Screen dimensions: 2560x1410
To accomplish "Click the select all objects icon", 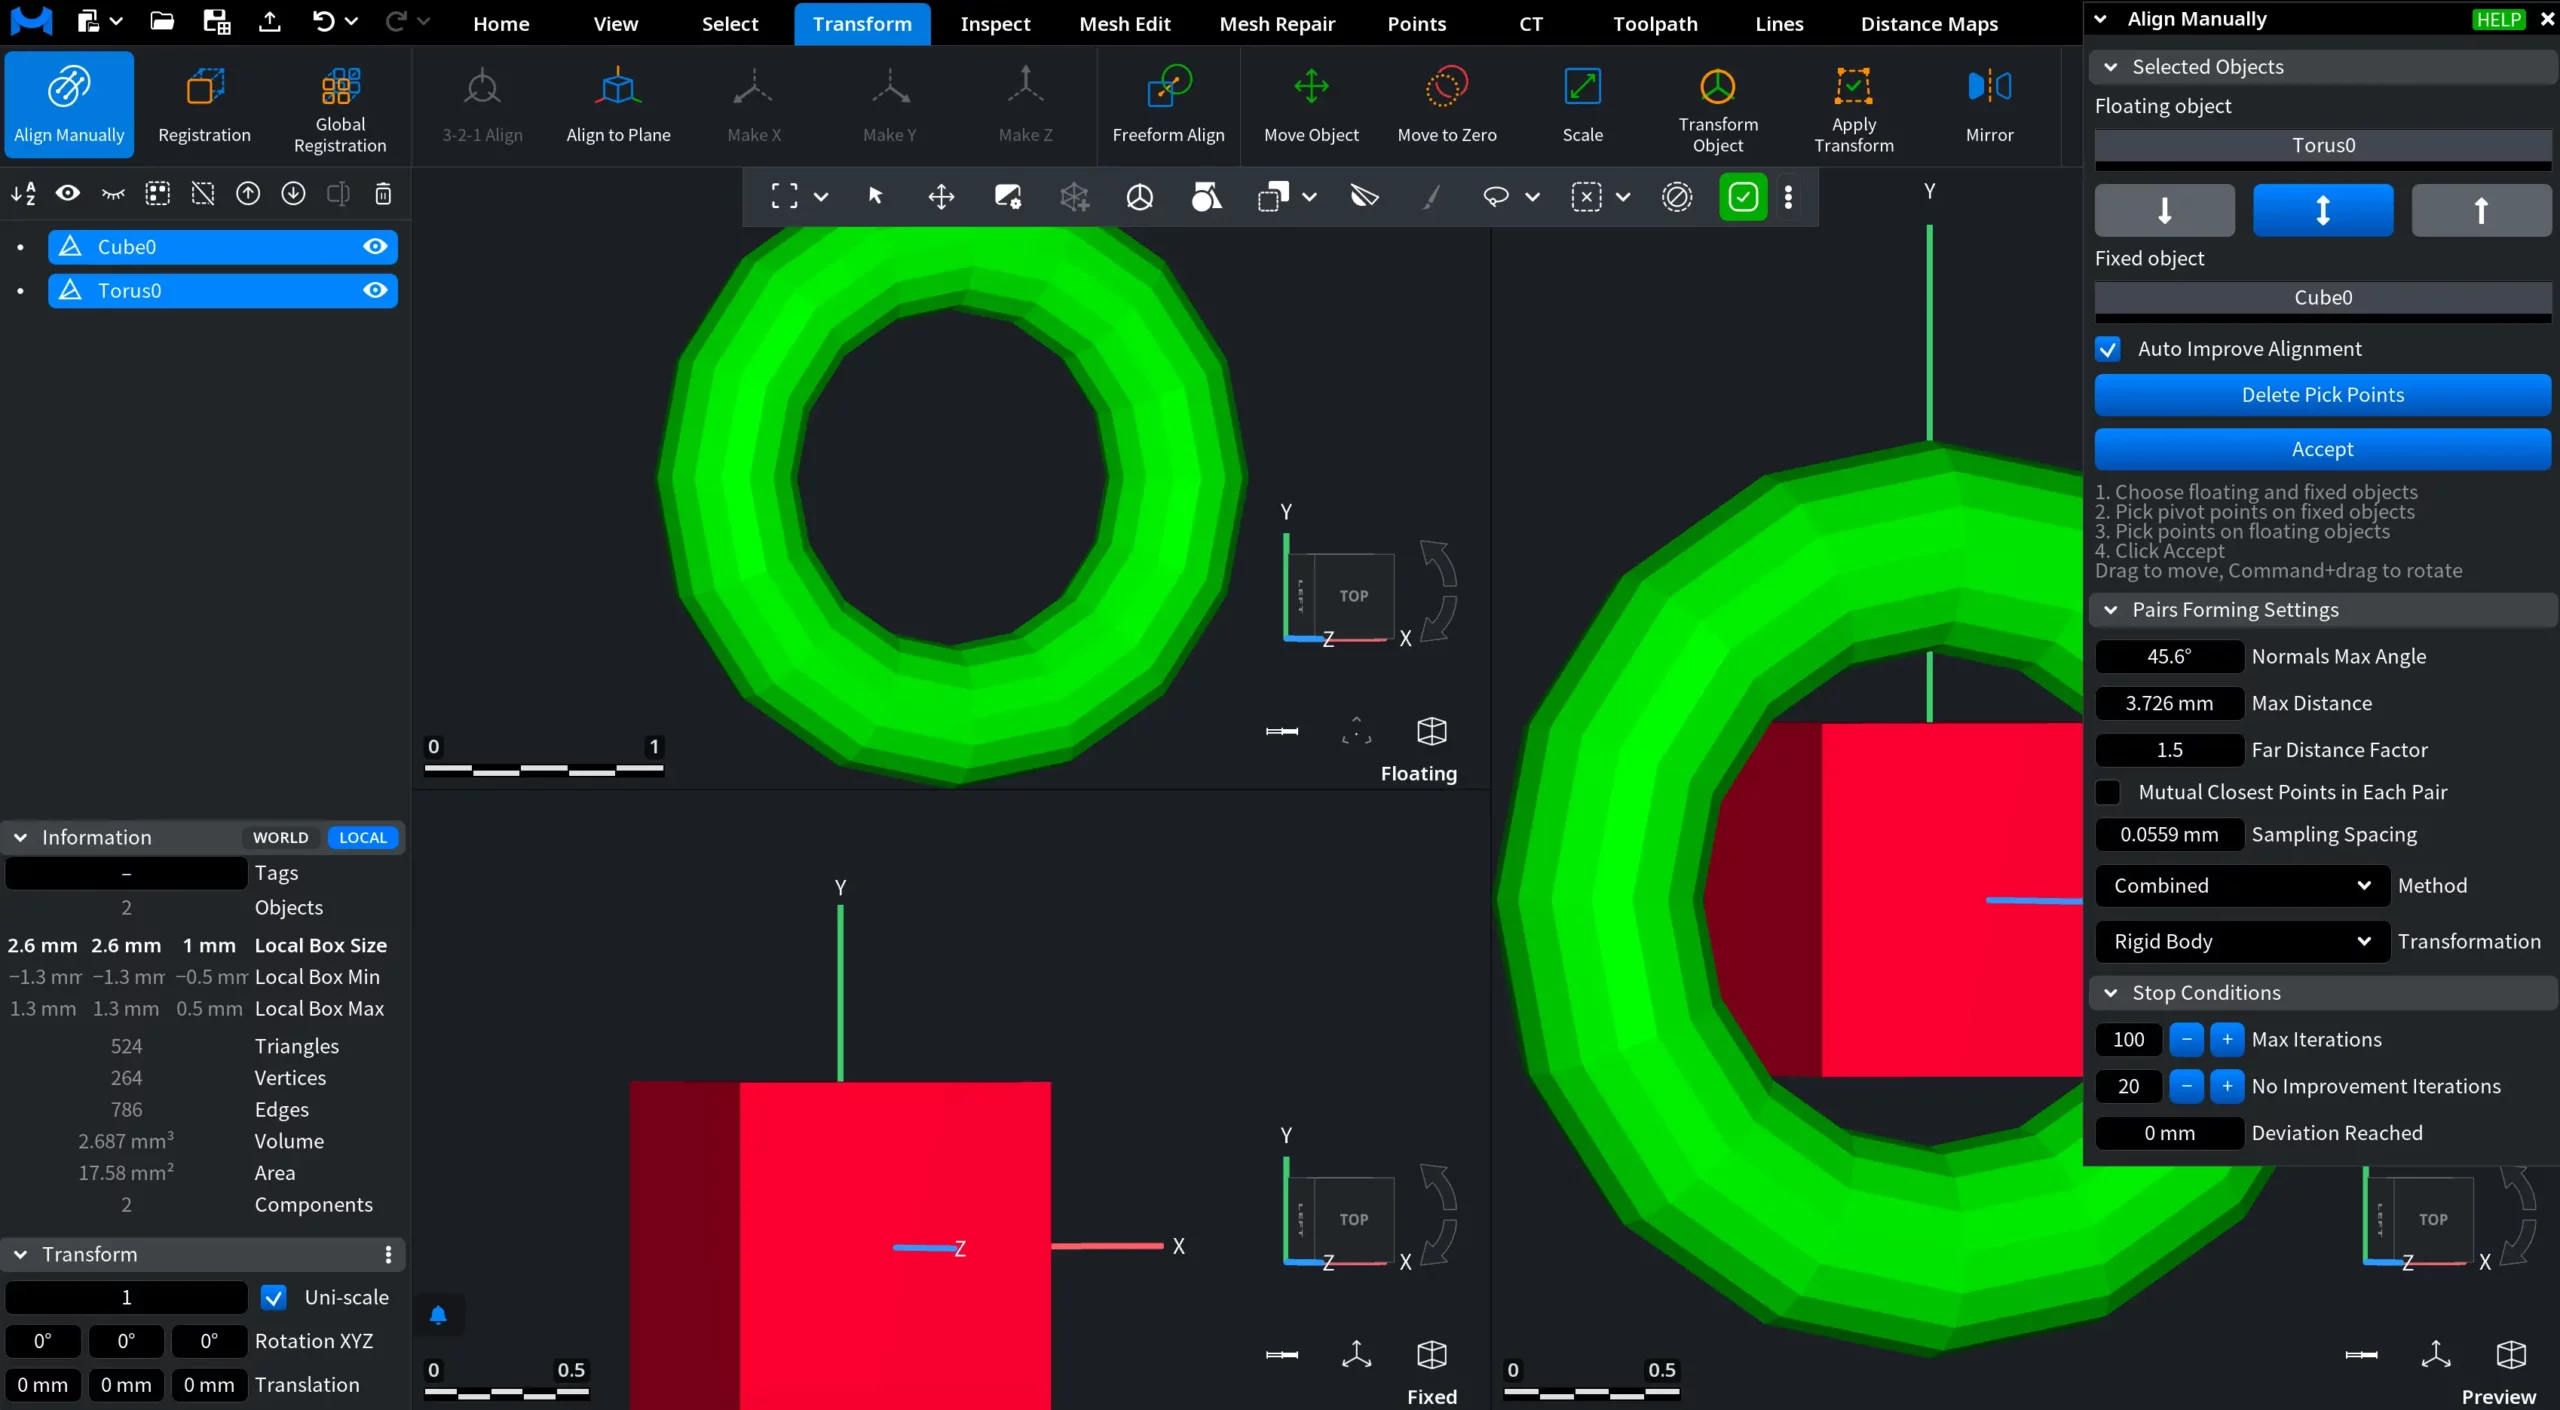I will pos(158,194).
